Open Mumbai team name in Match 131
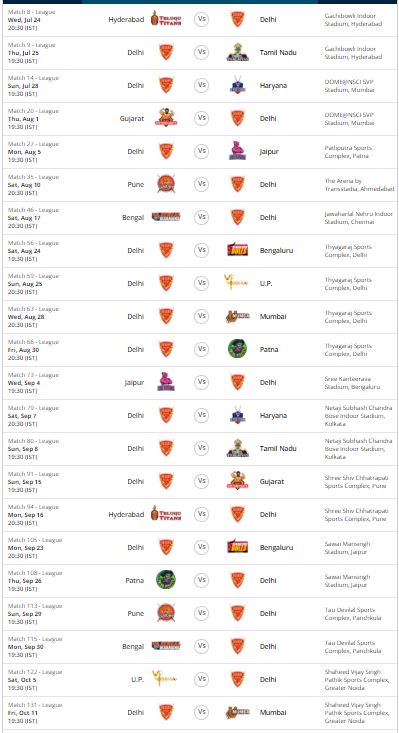The height and width of the screenshot is (733, 399). [x=272, y=712]
